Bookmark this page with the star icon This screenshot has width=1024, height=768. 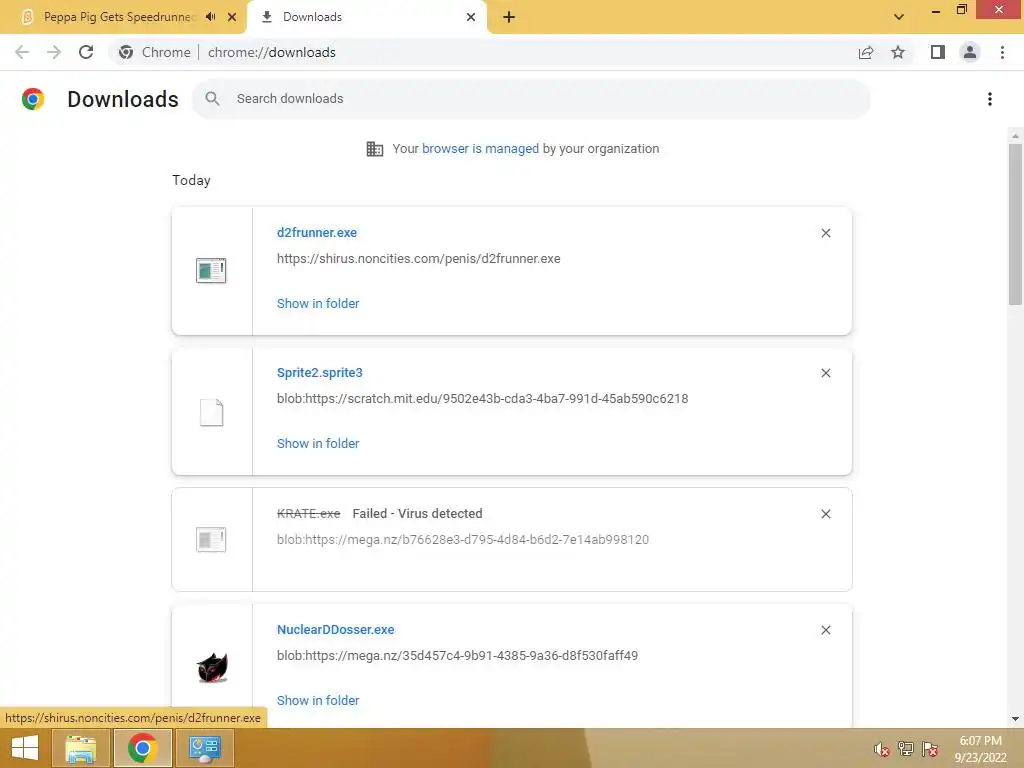898,52
